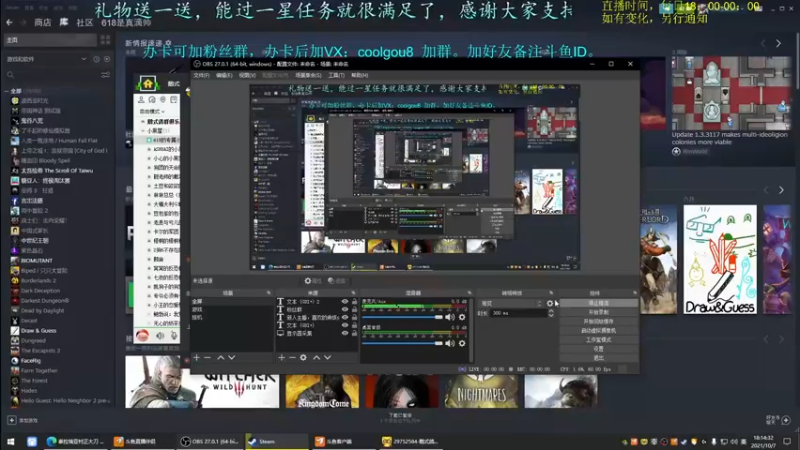Open source properties gear in sources panel toolbar
Screen dimensions: 800x450
(x=303, y=358)
